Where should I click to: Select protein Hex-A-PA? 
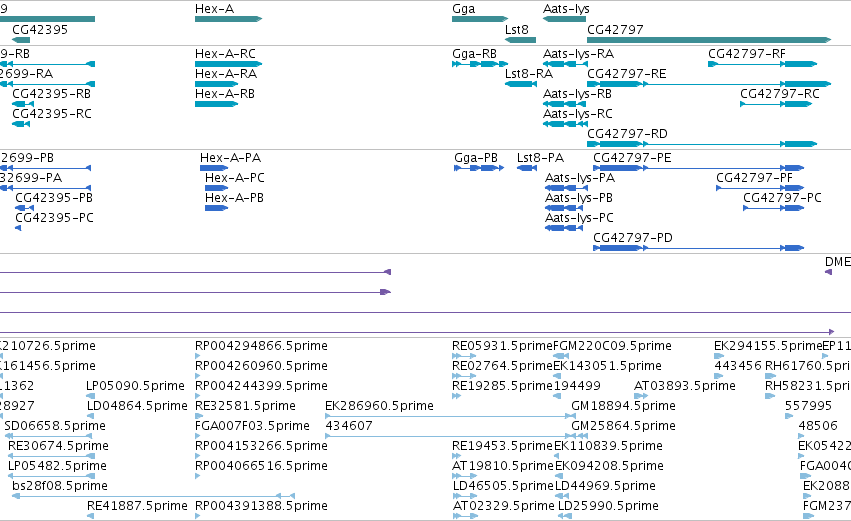[x=214, y=168]
